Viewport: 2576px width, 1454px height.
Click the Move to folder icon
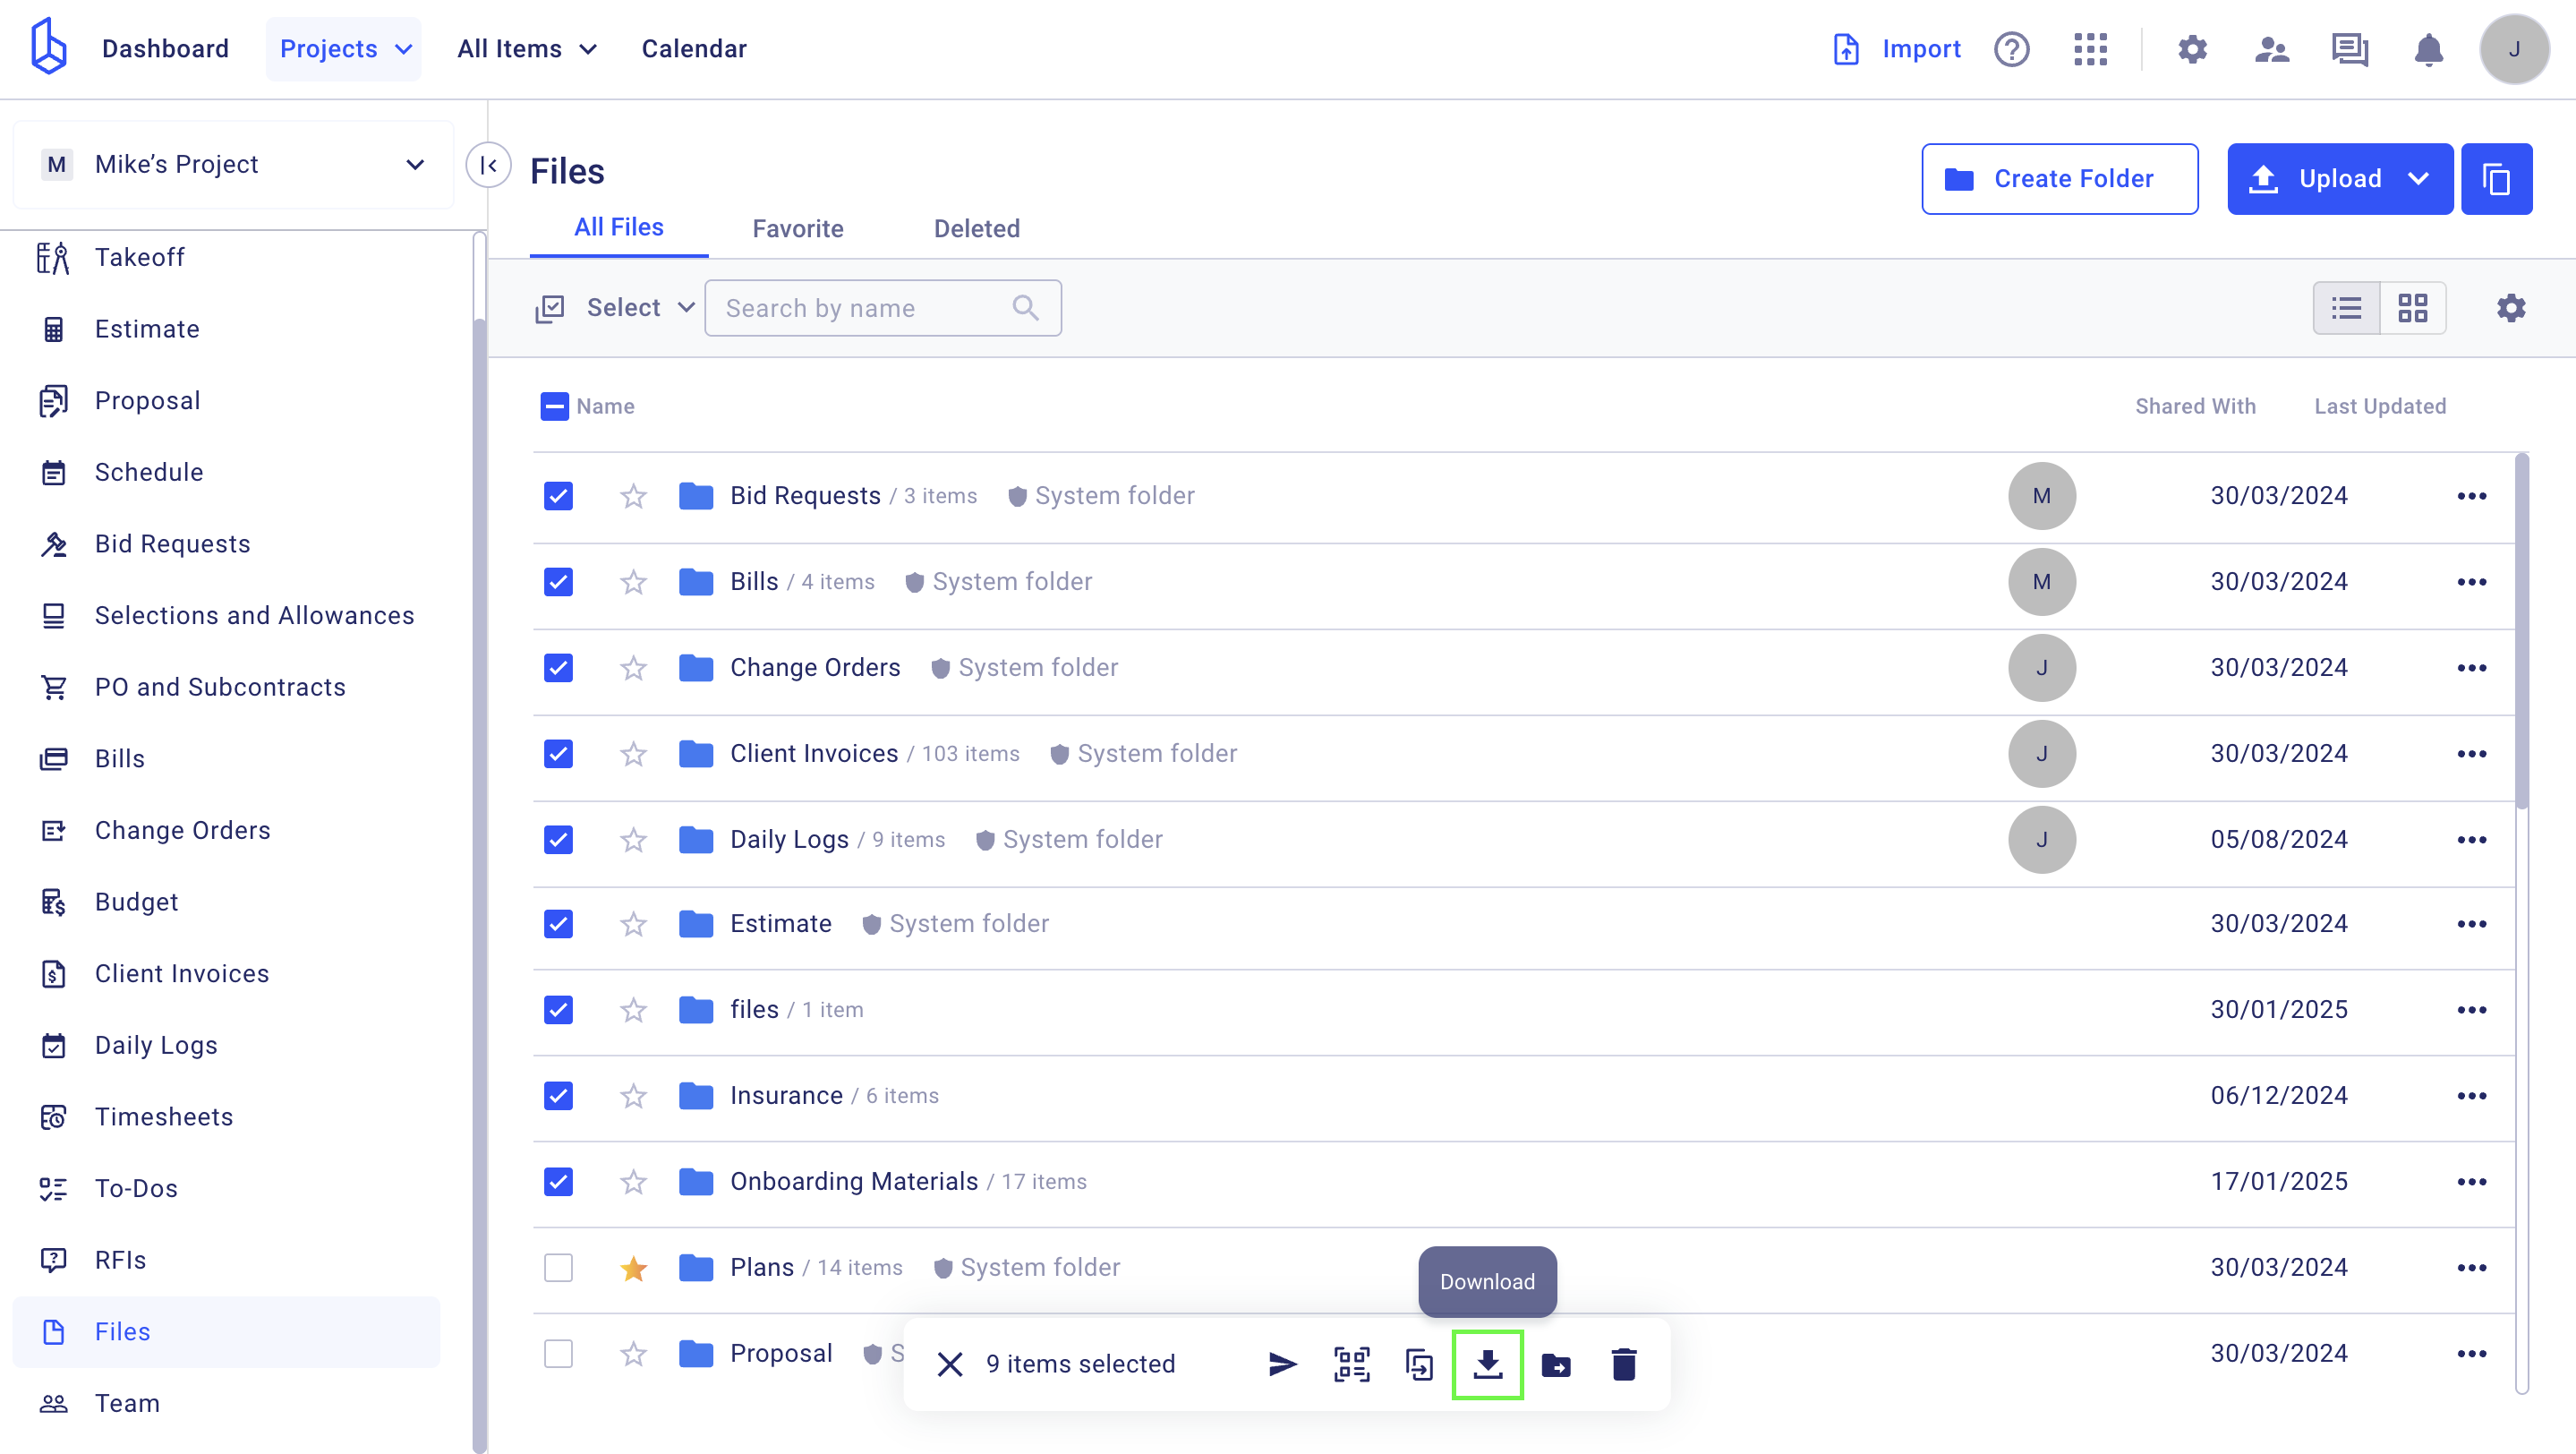click(x=1556, y=1364)
